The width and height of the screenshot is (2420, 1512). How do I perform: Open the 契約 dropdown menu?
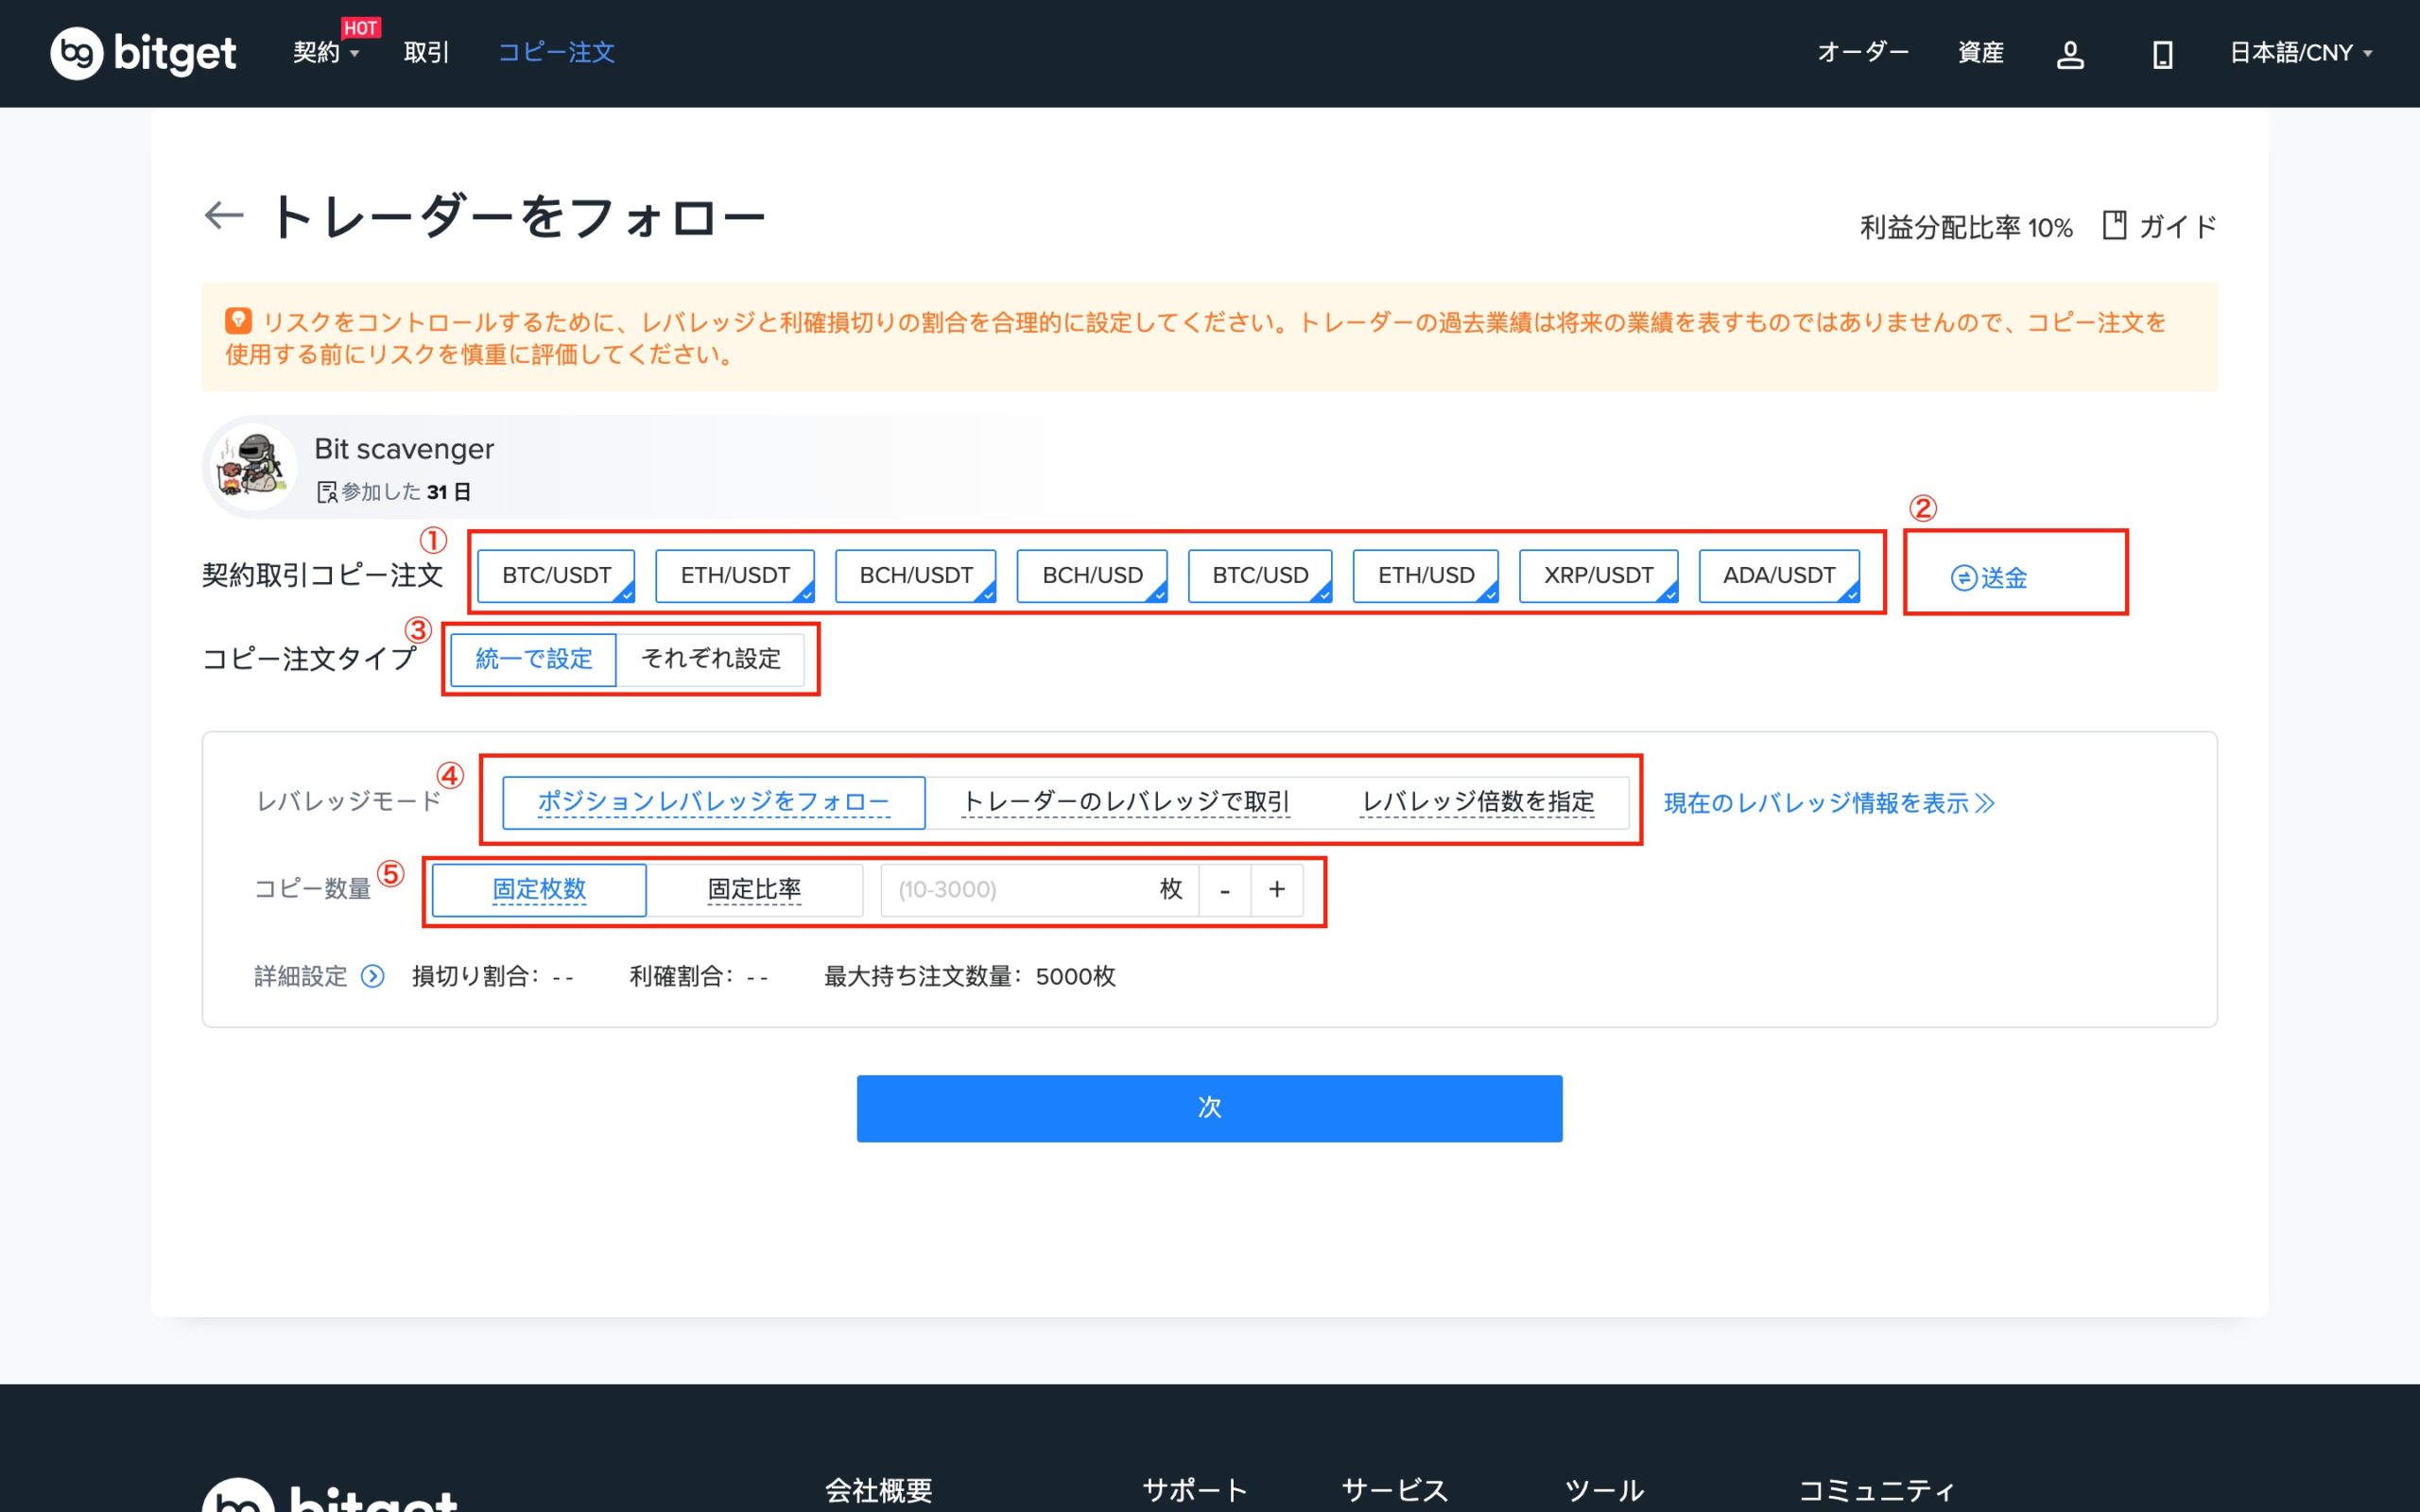325,52
